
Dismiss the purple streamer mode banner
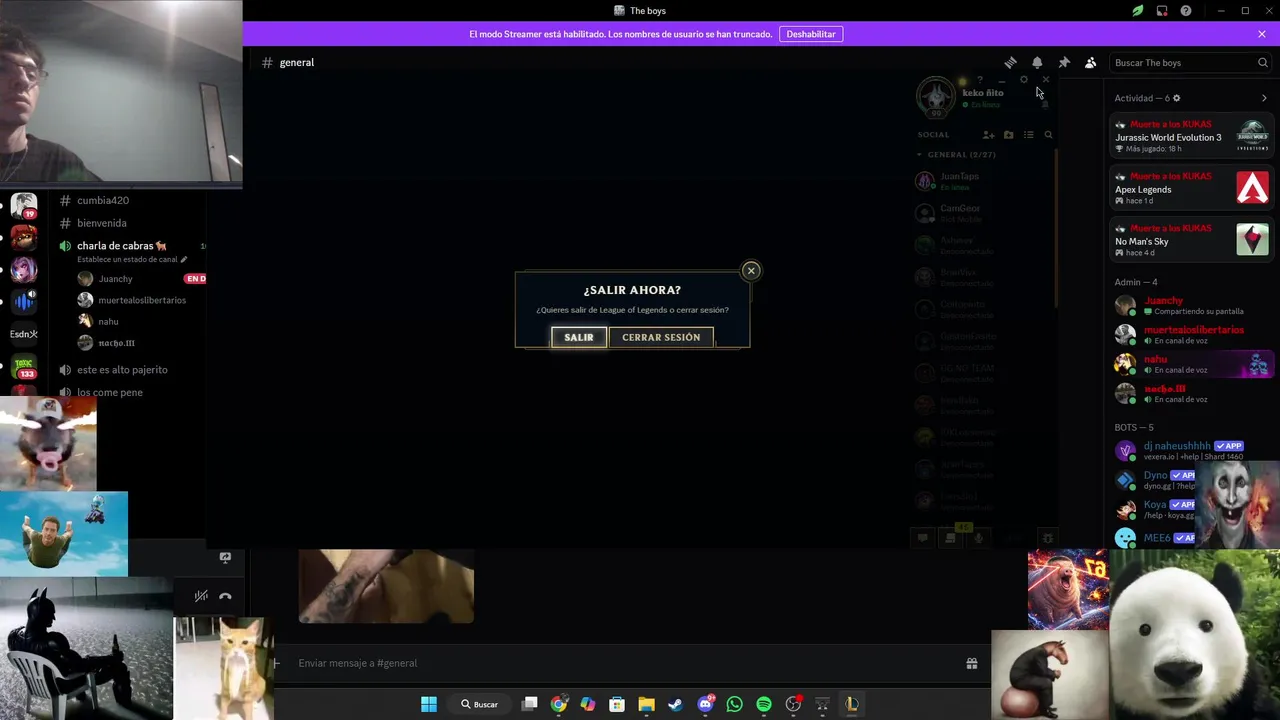1262,34
